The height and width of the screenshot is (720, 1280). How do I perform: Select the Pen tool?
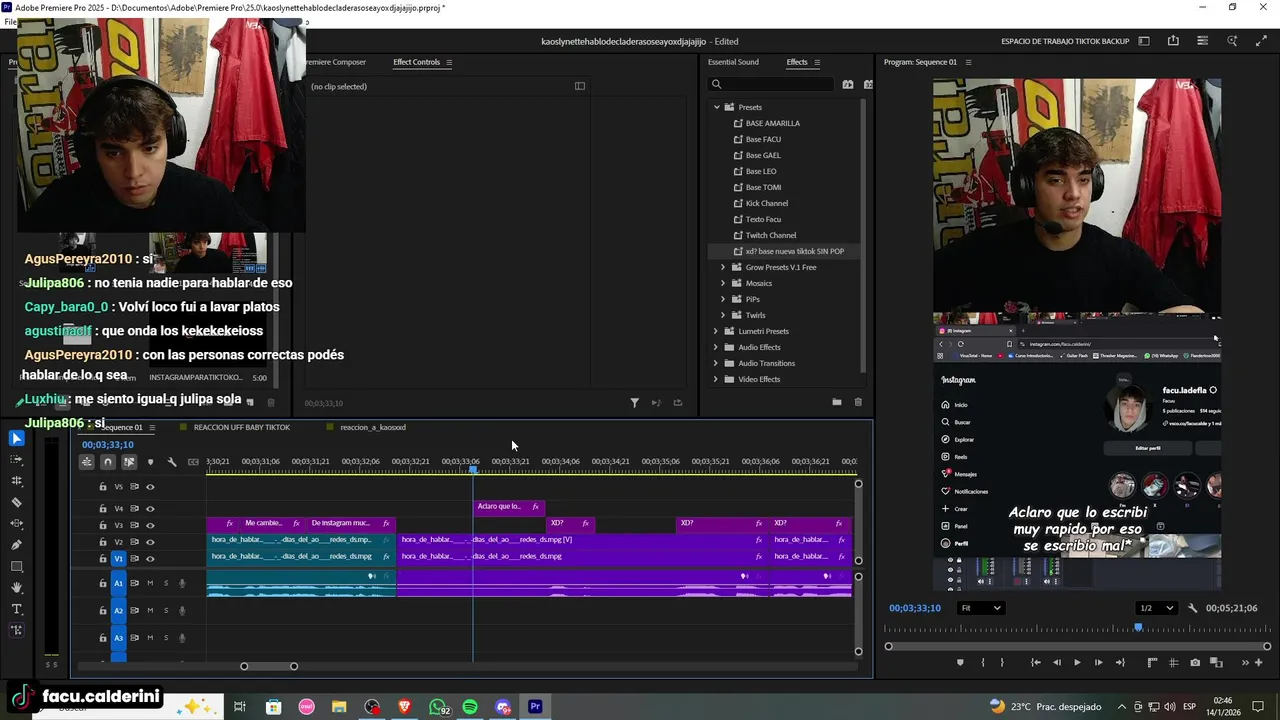pos(16,545)
